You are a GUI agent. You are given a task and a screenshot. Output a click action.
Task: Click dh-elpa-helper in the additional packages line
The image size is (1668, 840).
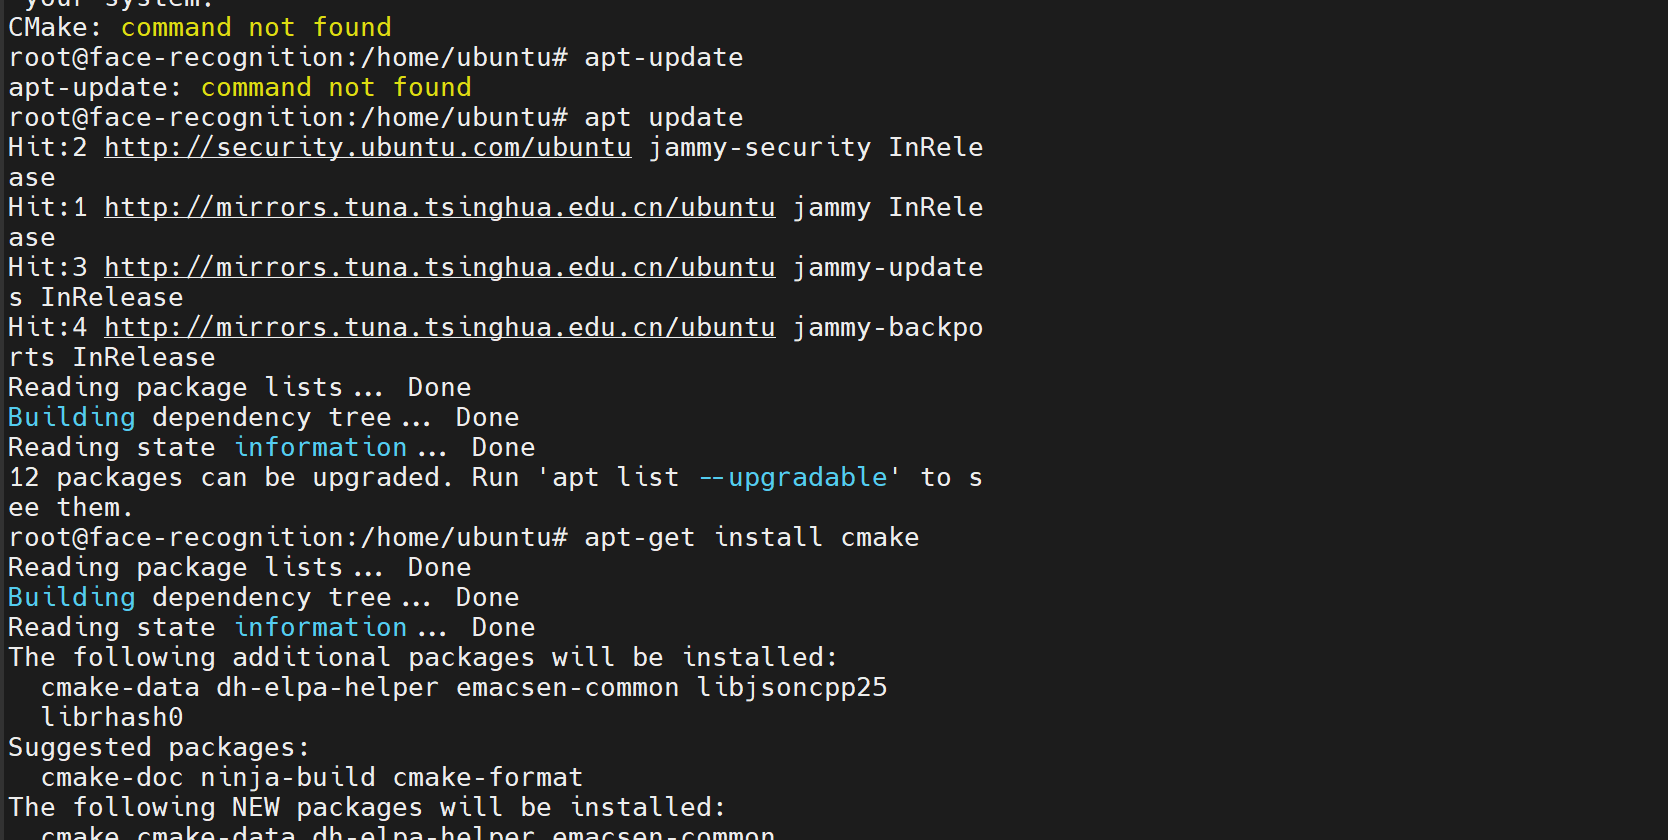click(x=327, y=688)
